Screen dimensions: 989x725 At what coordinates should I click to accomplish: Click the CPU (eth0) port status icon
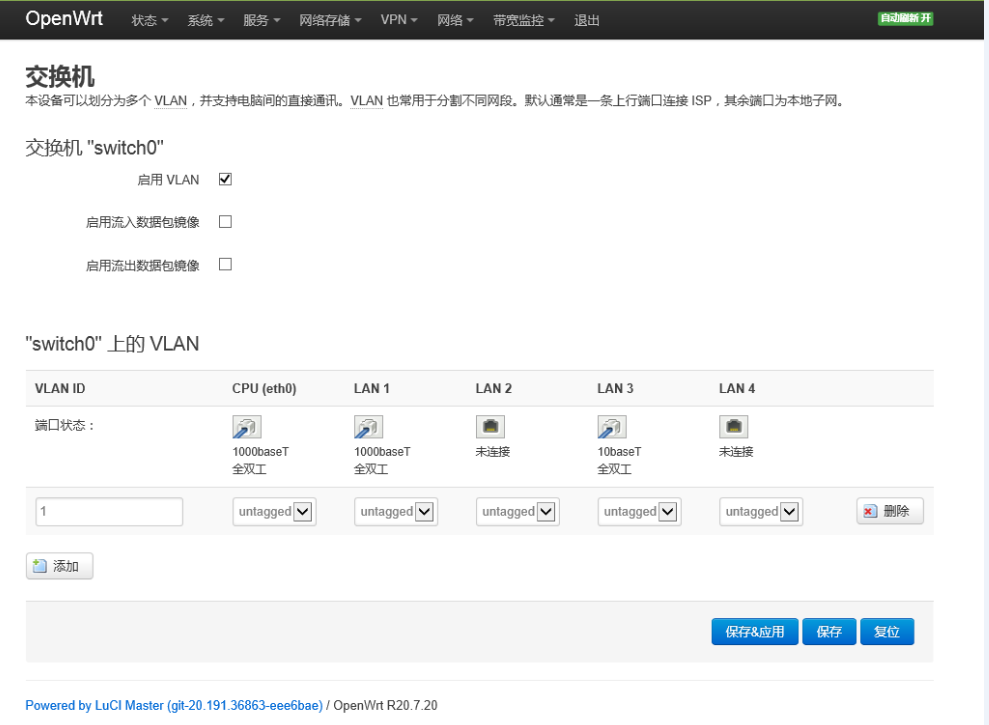(245, 425)
